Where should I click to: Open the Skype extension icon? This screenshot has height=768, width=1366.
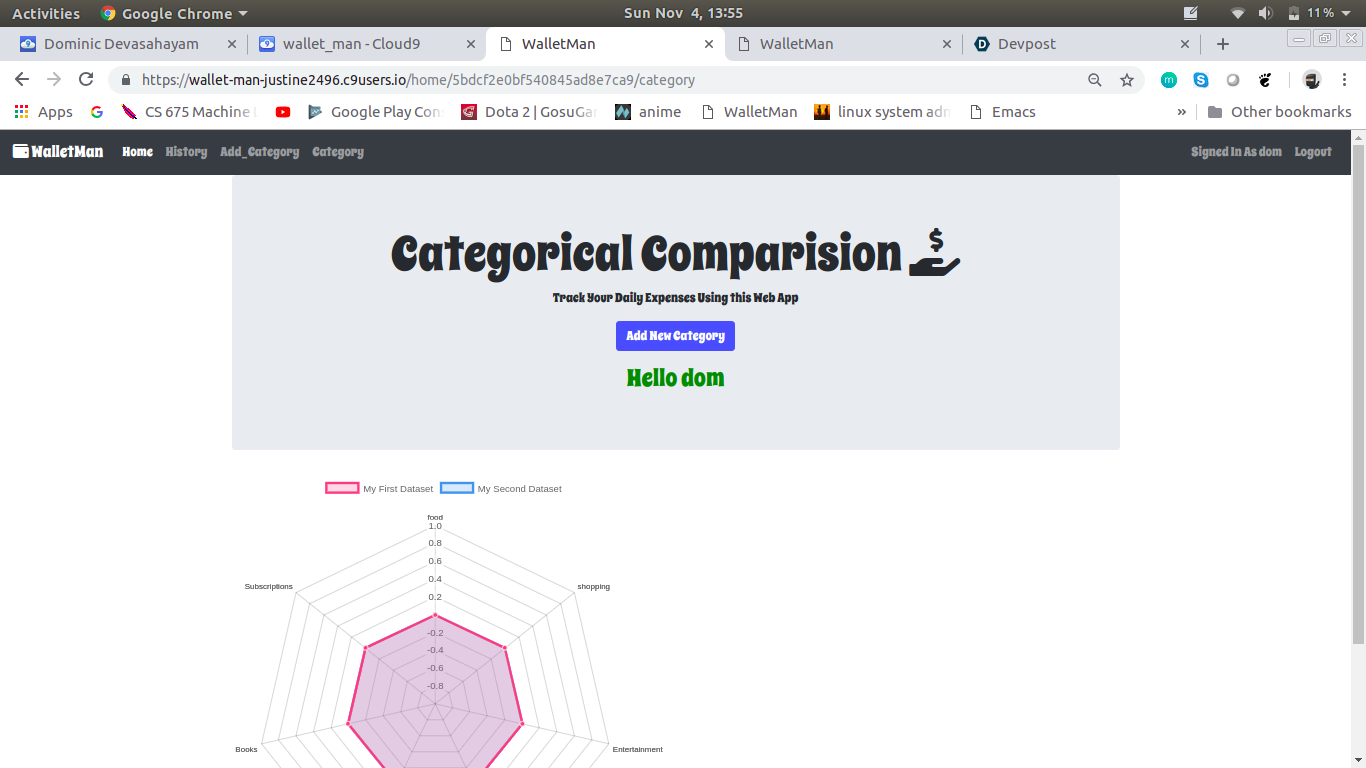[x=1201, y=80]
